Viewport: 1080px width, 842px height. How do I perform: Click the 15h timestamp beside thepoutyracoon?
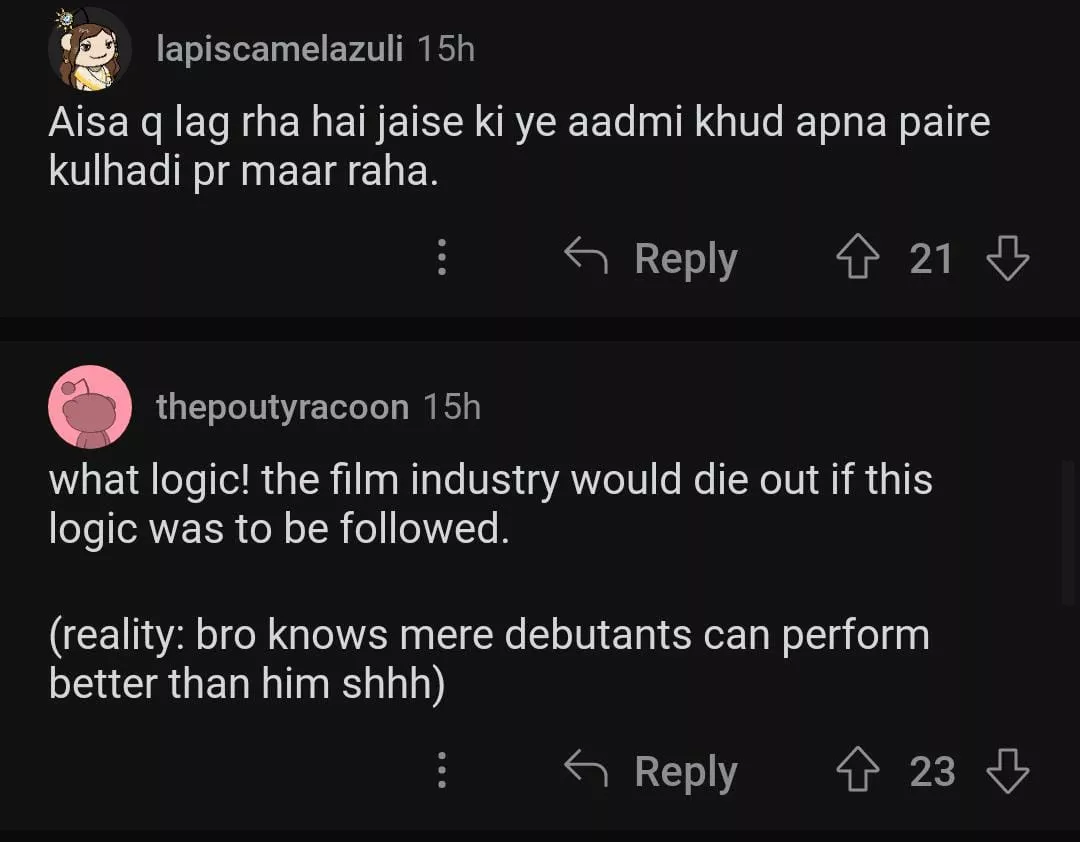click(x=452, y=407)
